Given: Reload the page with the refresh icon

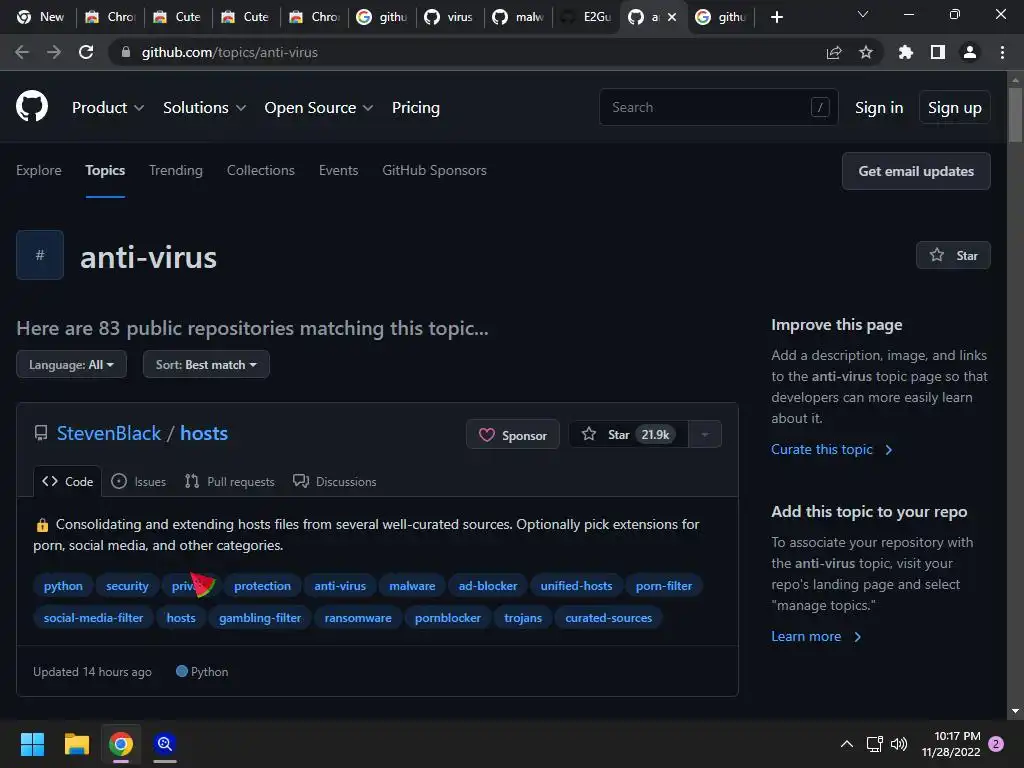Looking at the screenshot, I should (86, 52).
